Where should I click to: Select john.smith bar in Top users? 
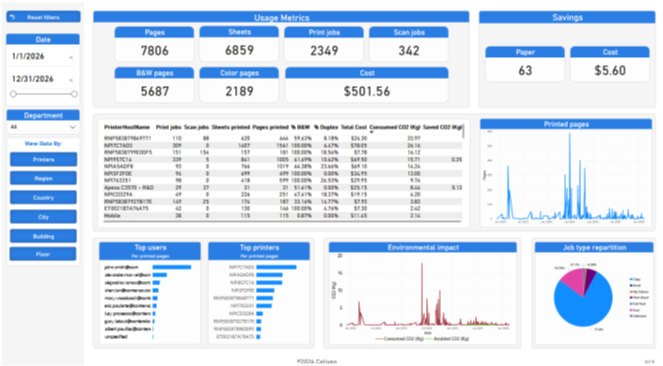(172, 267)
